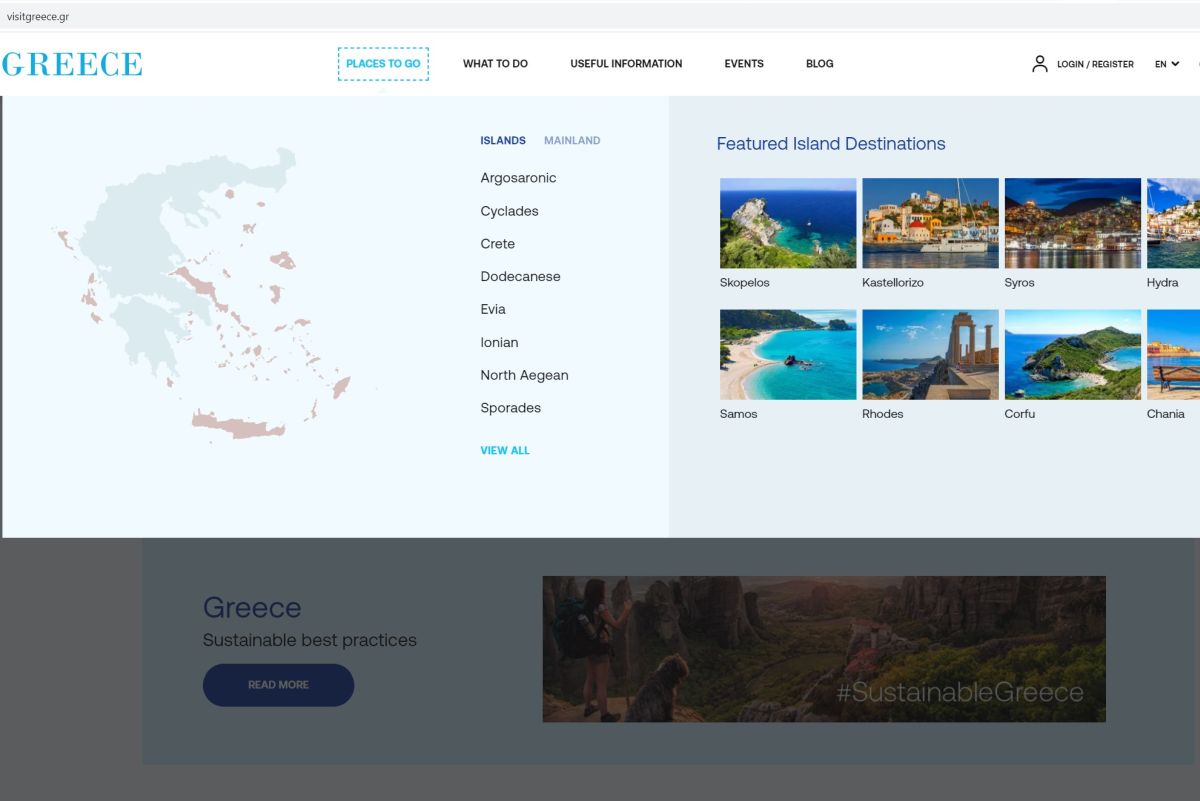Select the Islands tab
The image size is (1200, 801).
point(503,141)
